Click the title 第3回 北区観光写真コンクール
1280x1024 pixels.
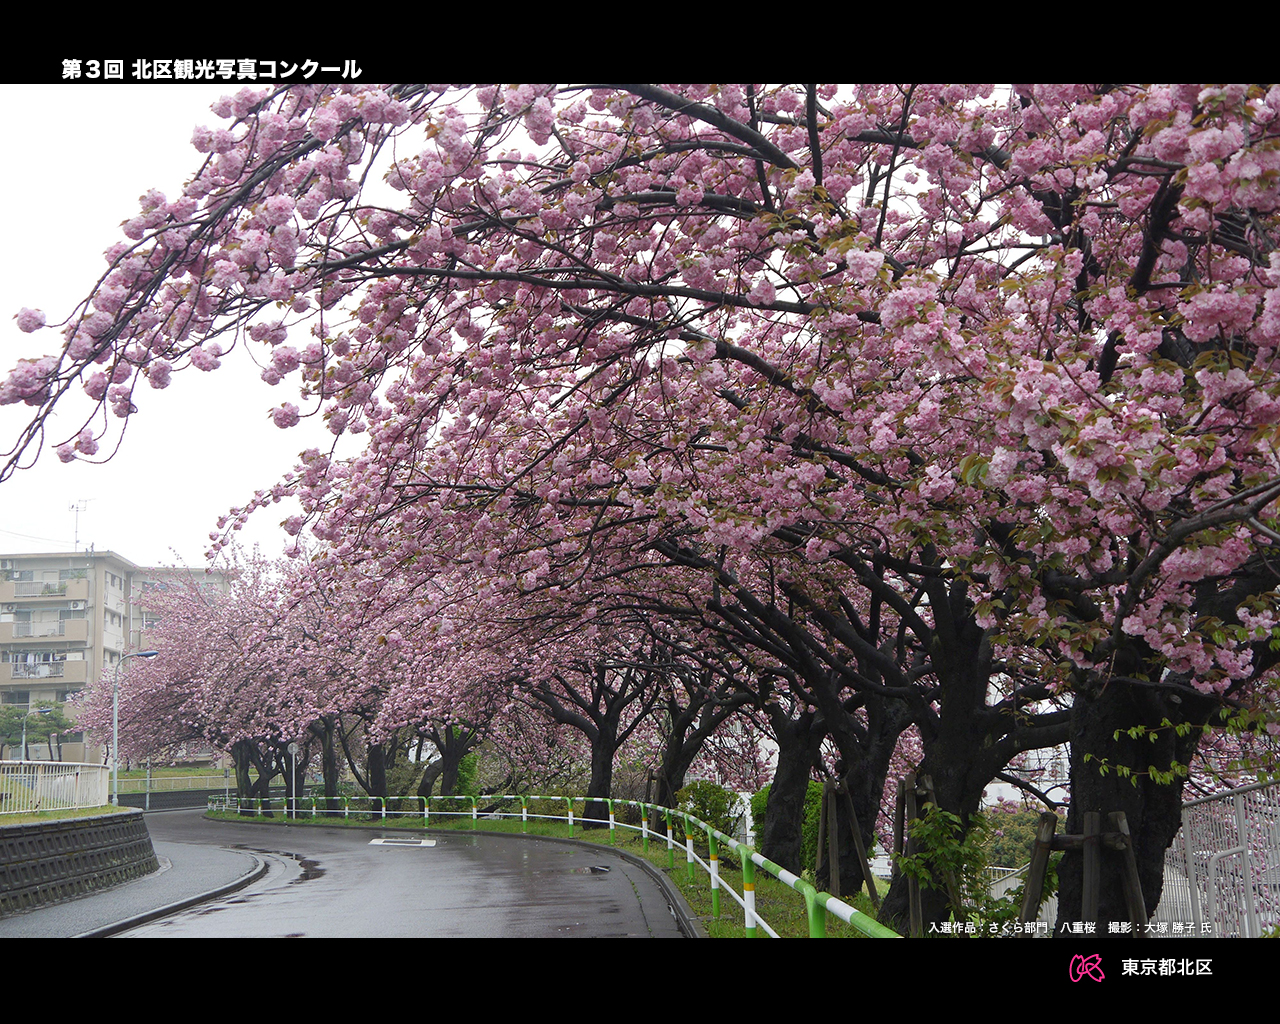(x=211, y=69)
